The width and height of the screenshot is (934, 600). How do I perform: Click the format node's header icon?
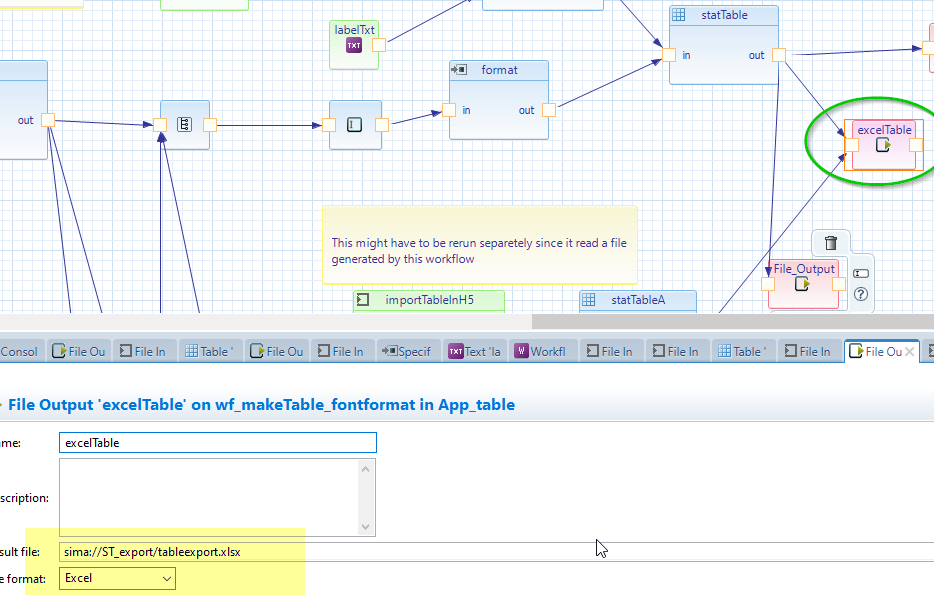[460, 70]
